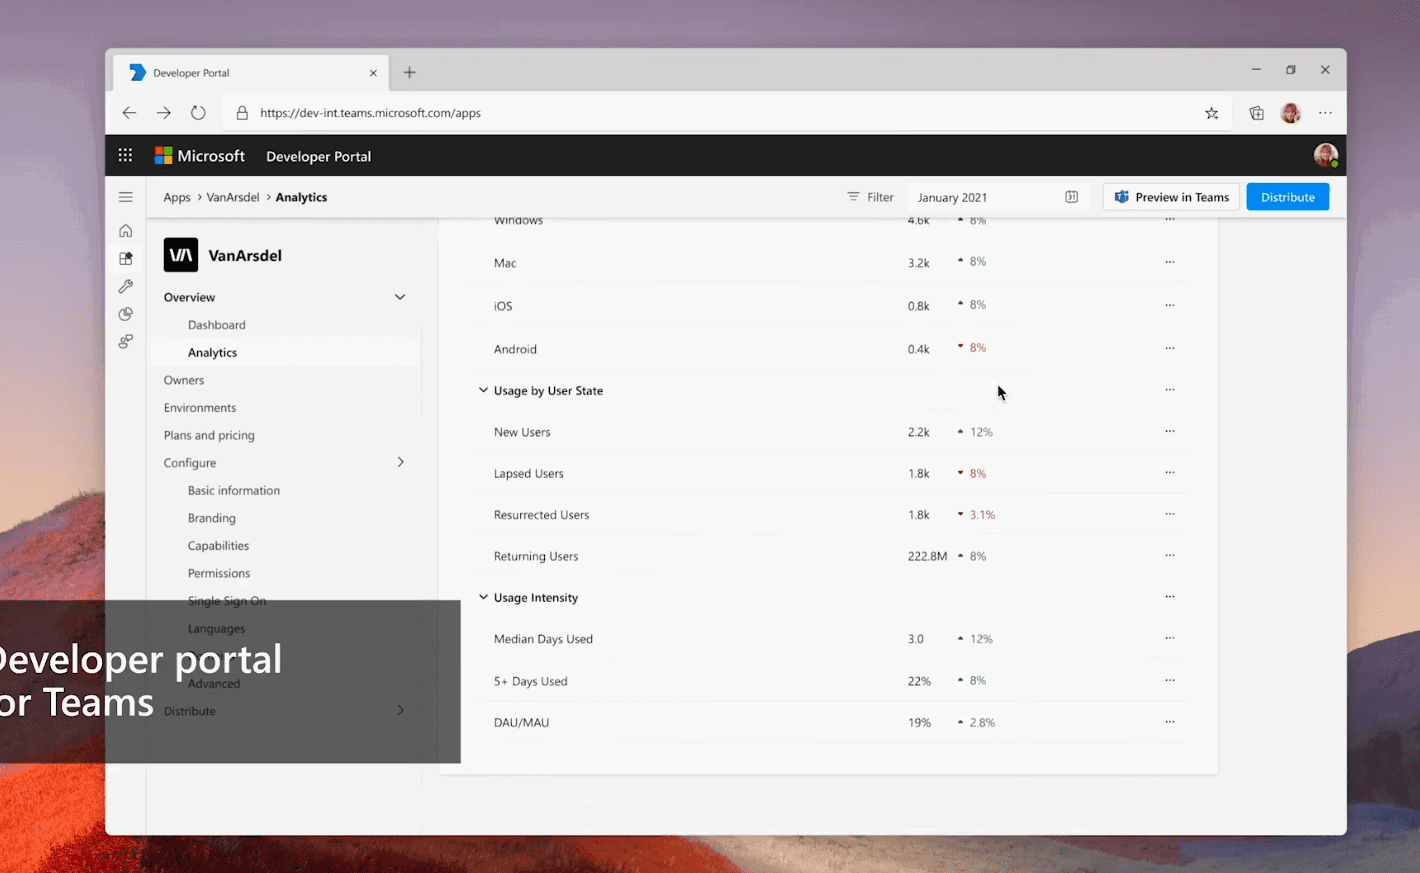Open more options for Returning Users row
This screenshot has height=873, width=1420.
[x=1169, y=555]
